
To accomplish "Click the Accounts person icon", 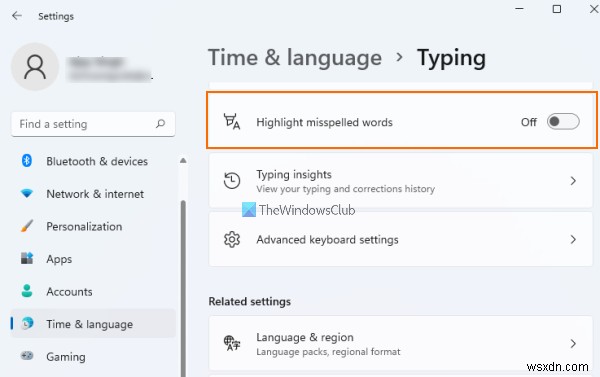I will (x=27, y=291).
